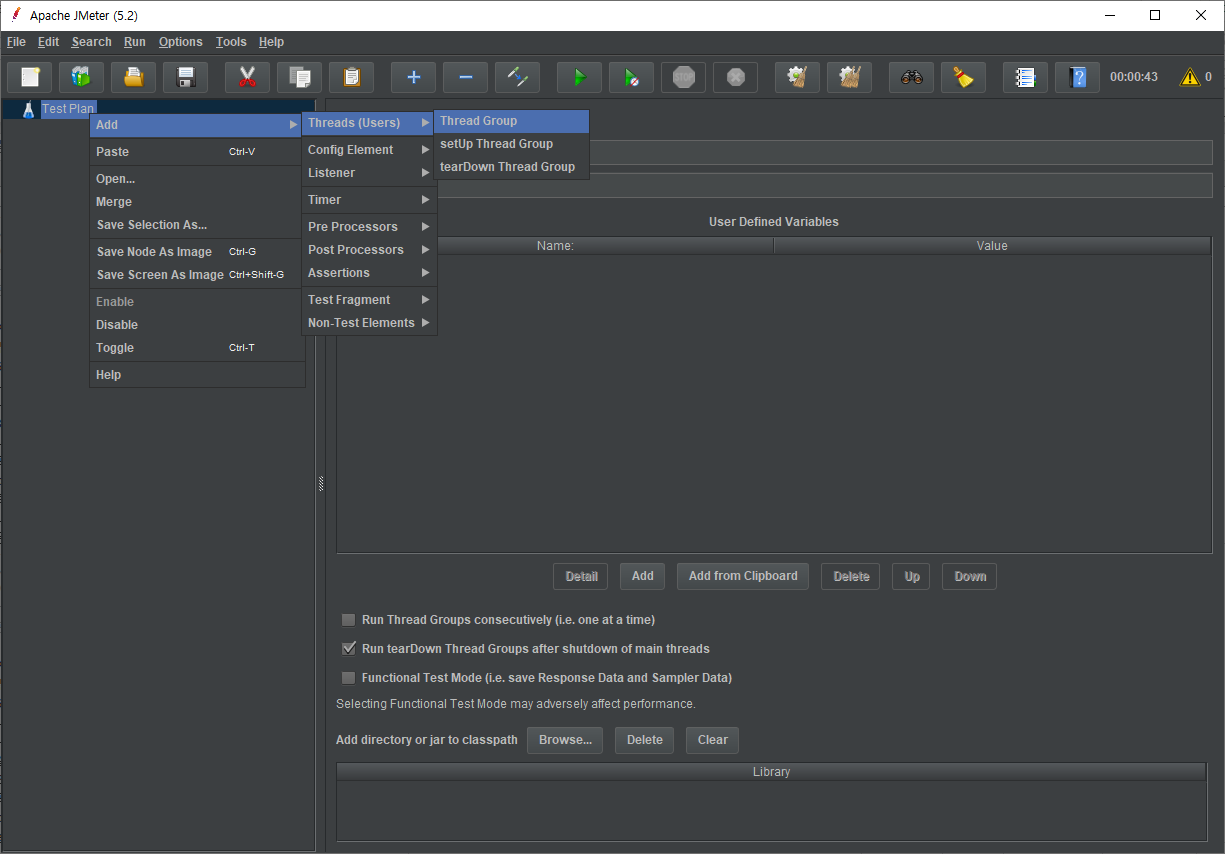1225x854 pixels.
Task: Expand Pre Processors submenu
Action: pos(369,227)
